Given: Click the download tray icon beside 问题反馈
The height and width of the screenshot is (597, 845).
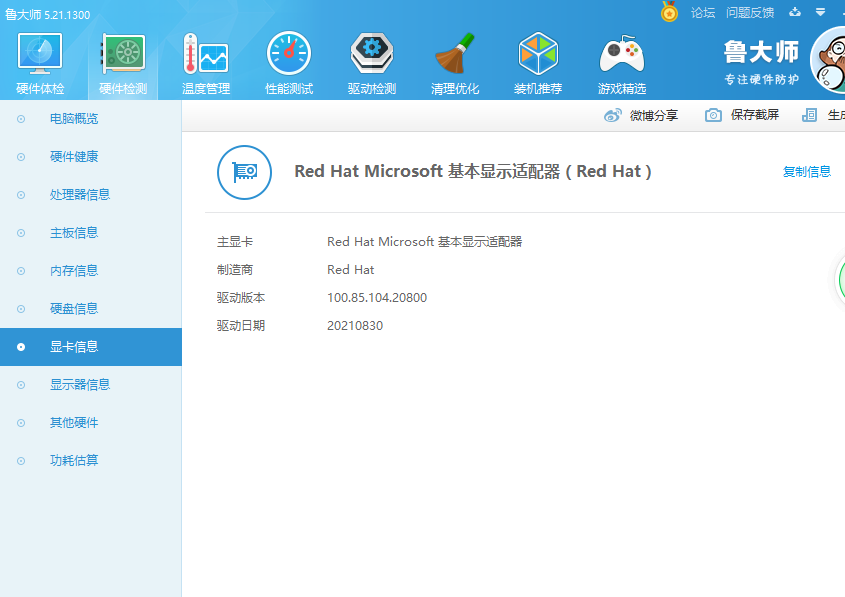Looking at the screenshot, I should point(795,12).
